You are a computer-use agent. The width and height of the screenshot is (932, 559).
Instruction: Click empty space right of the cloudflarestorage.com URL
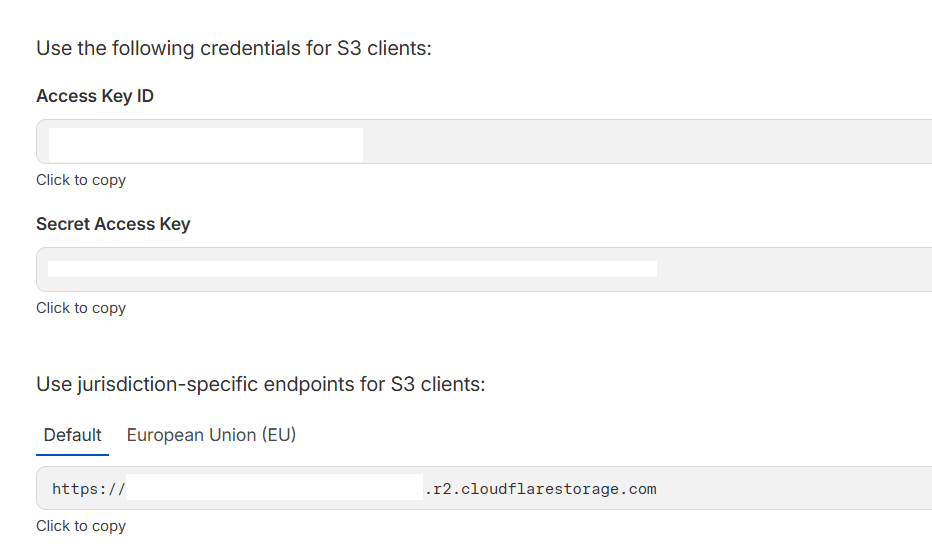point(790,489)
